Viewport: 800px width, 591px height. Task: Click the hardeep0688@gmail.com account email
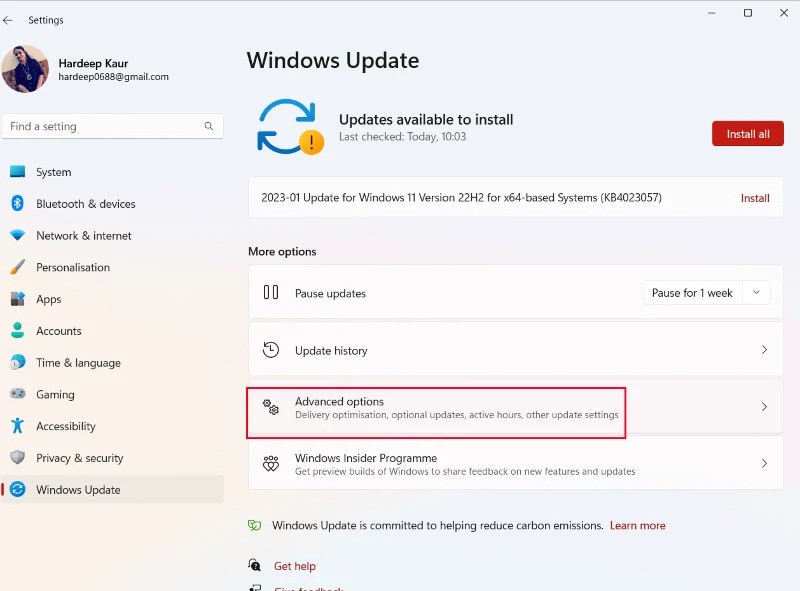pyautogui.click(x=113, y=77)
